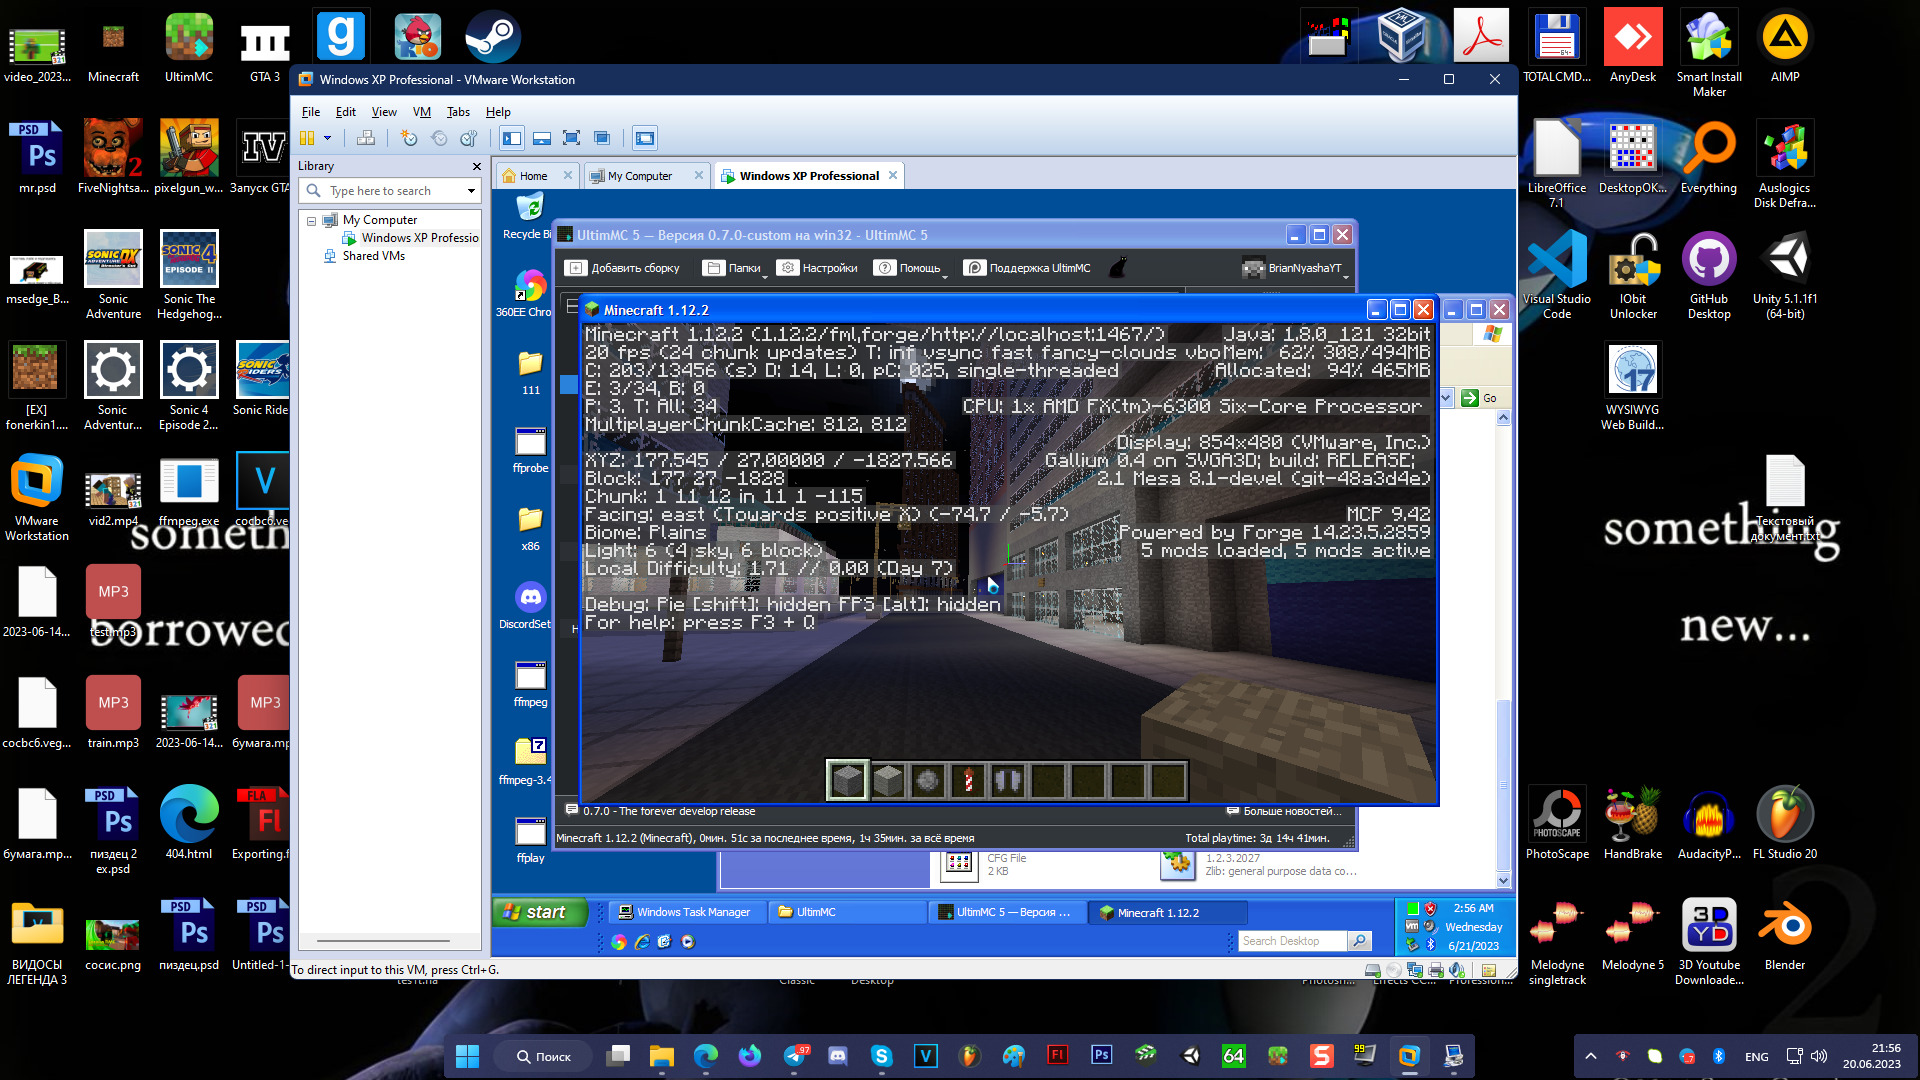Open Настройки settings in UltimMC
The width and height of the screenshot is (1920, 1080).
818,268
